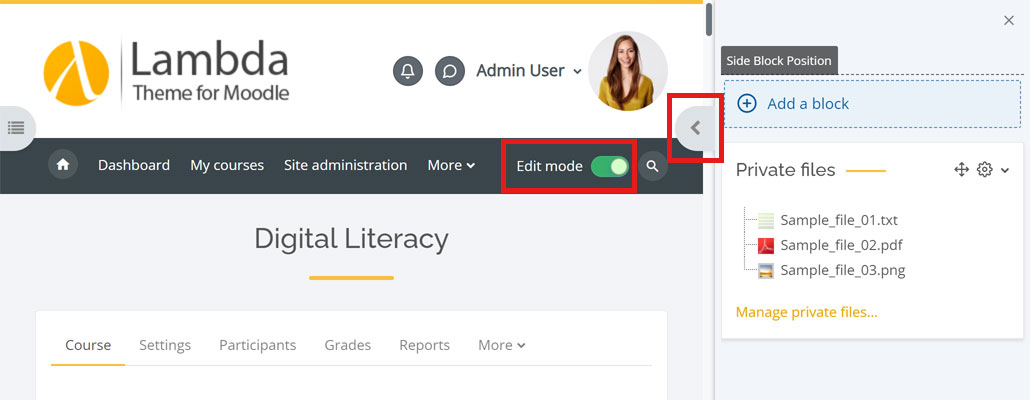Open the Grades tab
Image resolution: width=1030 pixels, height=400 pixels.
347,345
